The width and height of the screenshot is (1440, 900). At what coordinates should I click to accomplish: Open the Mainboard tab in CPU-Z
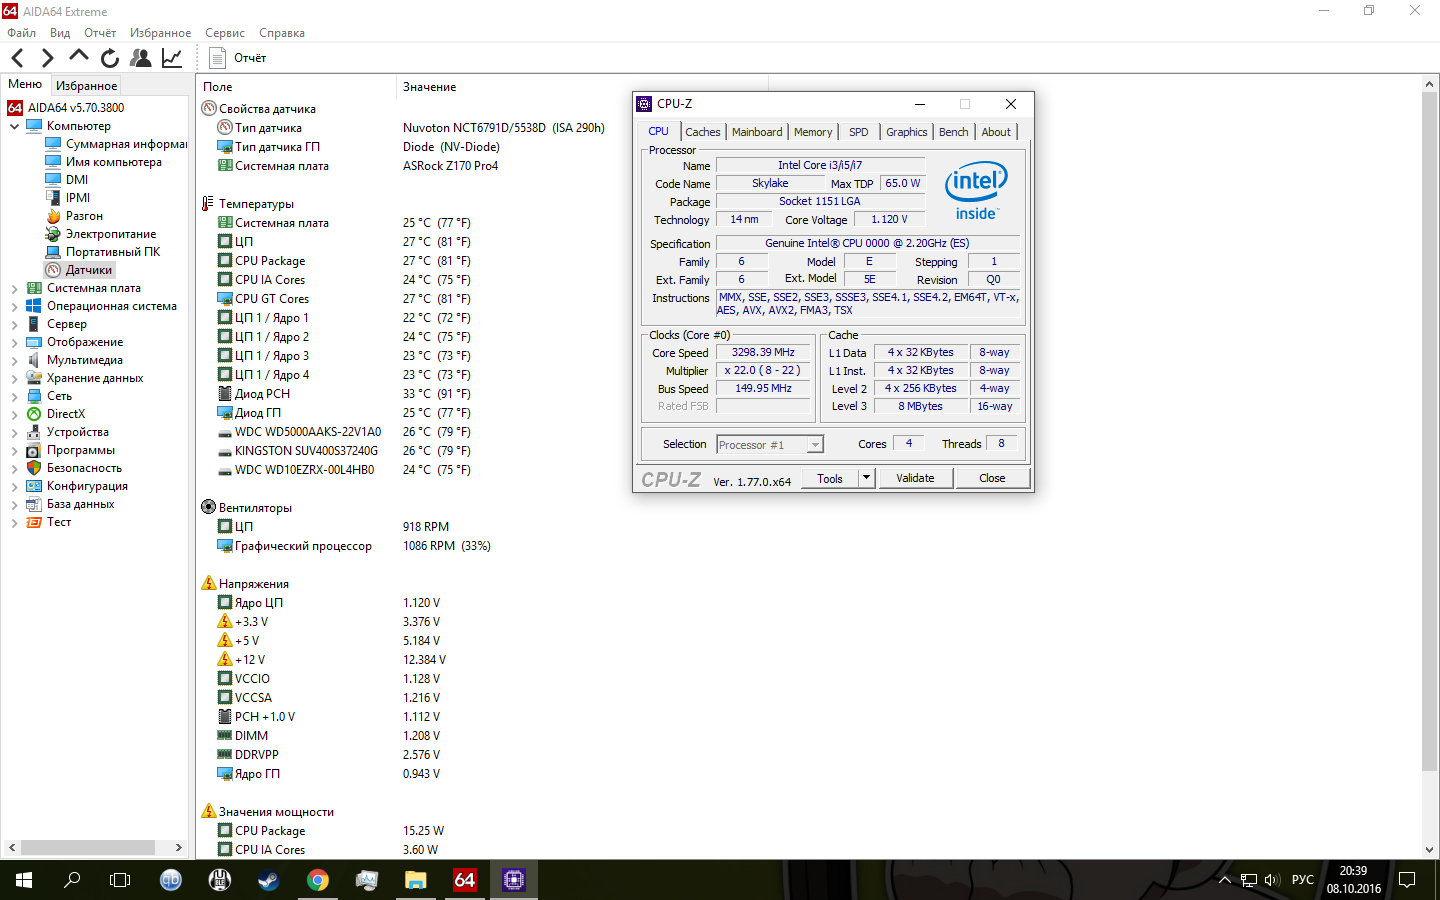(x=757, y=132)
